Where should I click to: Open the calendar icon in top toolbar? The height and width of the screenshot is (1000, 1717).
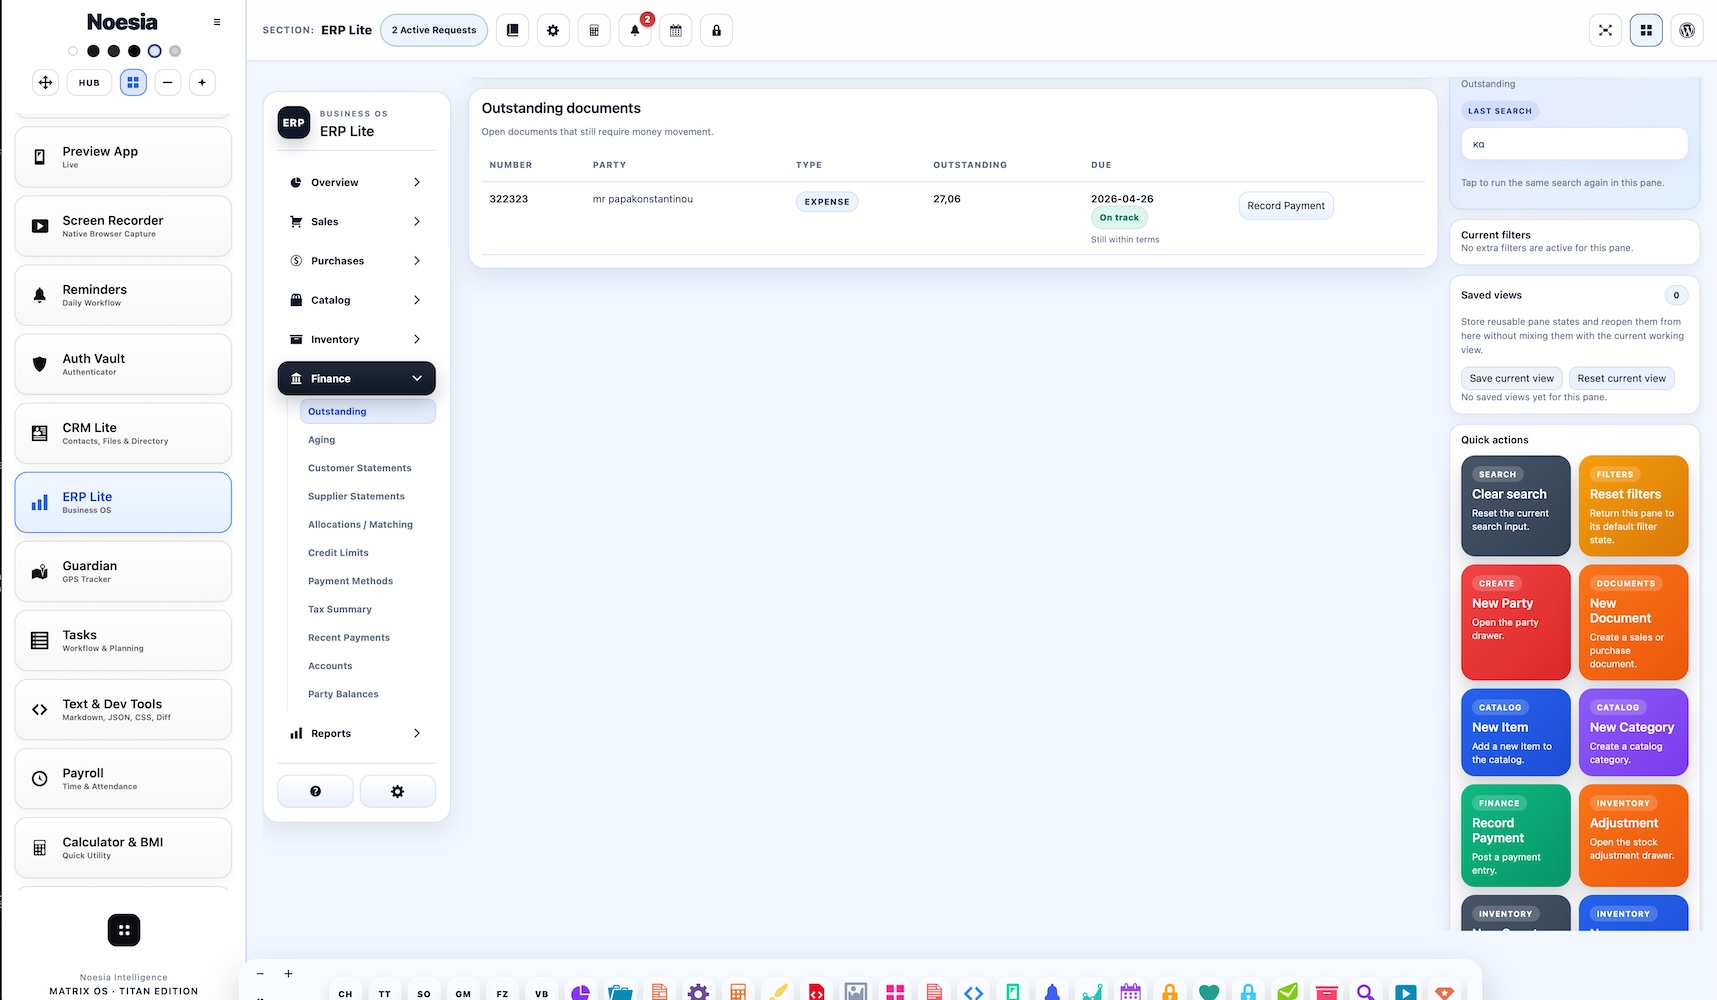(x=676, y=30)
